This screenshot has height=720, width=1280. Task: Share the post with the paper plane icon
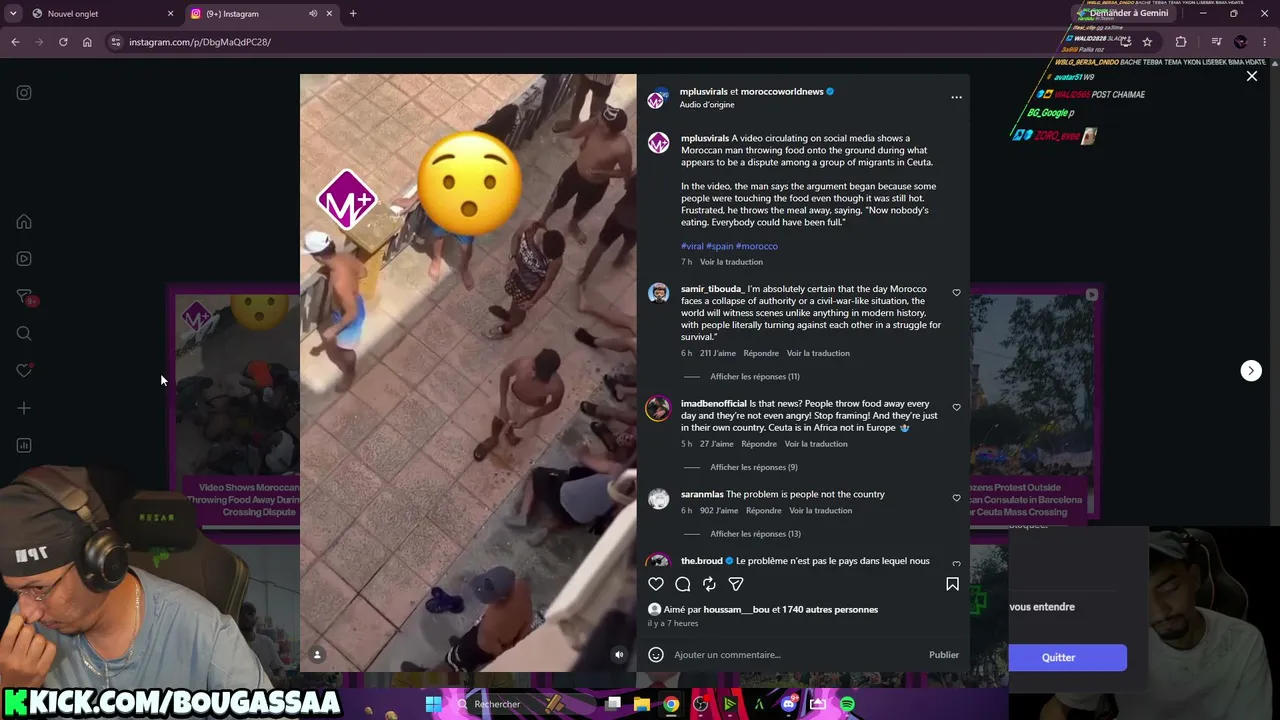coord(736,584)
